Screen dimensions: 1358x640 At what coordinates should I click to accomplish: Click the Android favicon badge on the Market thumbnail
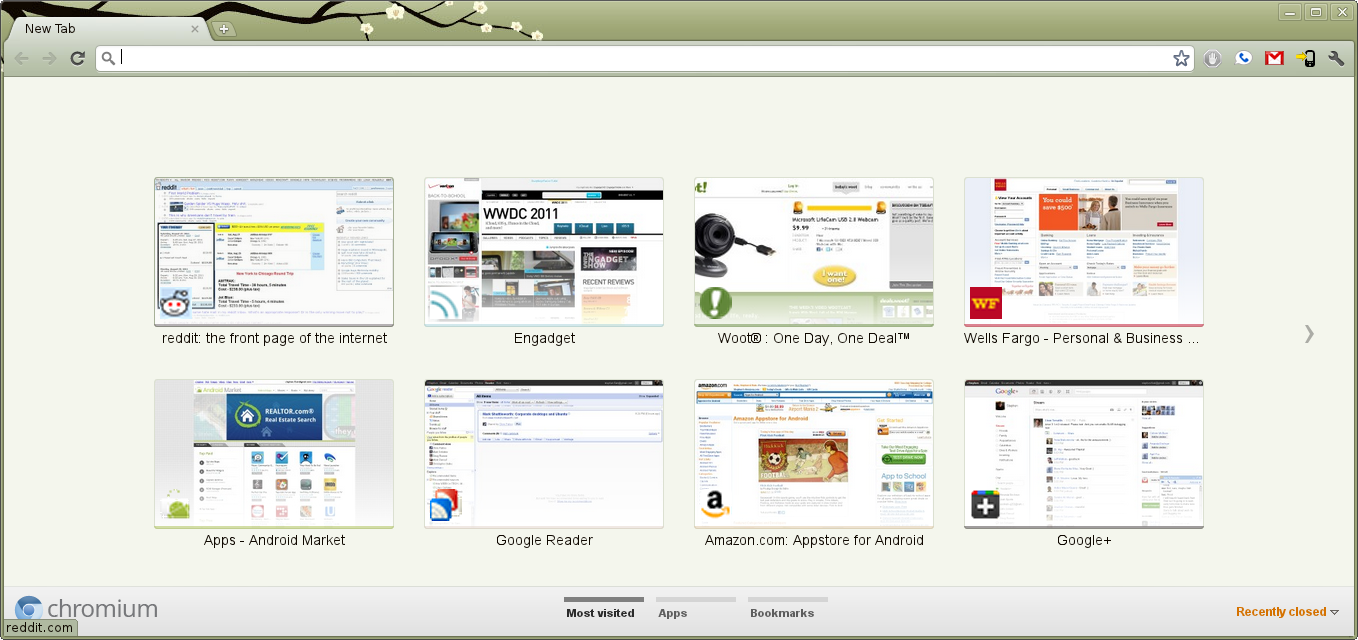click(x=176, y=505)
